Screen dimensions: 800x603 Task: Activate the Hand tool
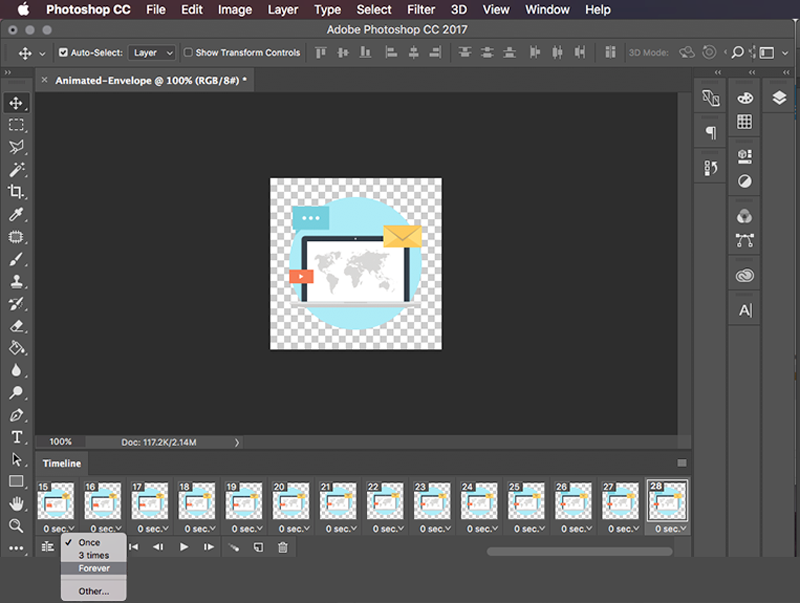point(16,504)
